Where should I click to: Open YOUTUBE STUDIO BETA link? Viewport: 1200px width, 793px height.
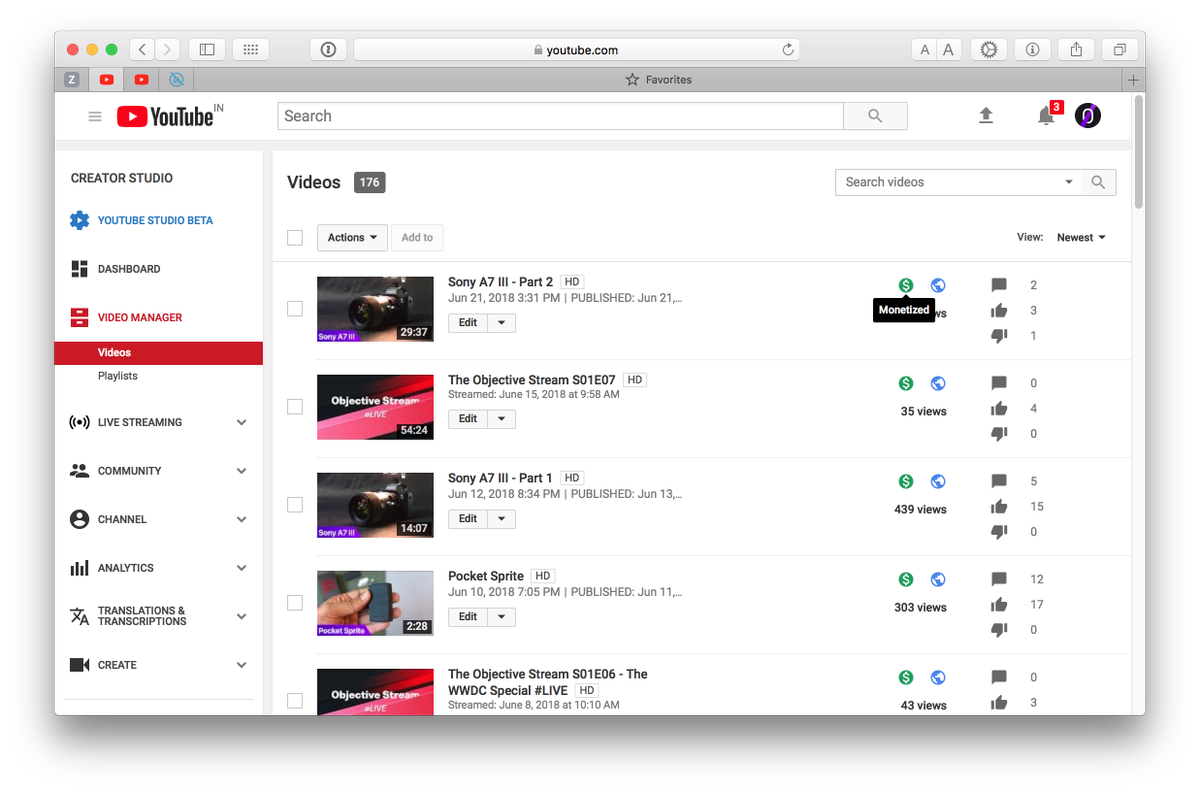(155, 220)
